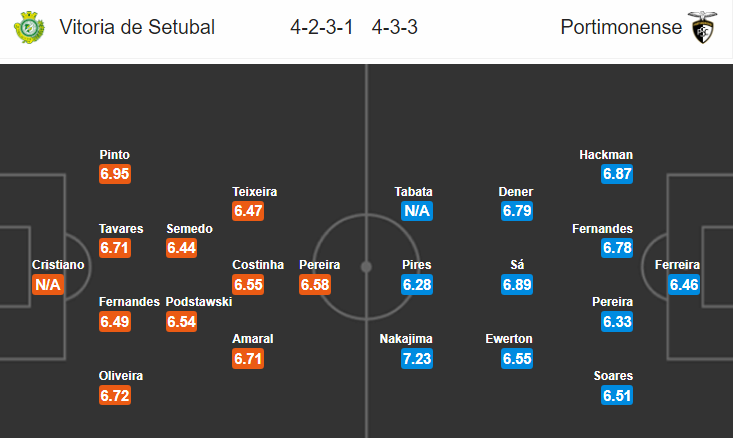Image resolution: width=733 pixels, height=438 pixels.
Task: Click the Vitoria de Setubal club crest
Action: pos(29,27)
